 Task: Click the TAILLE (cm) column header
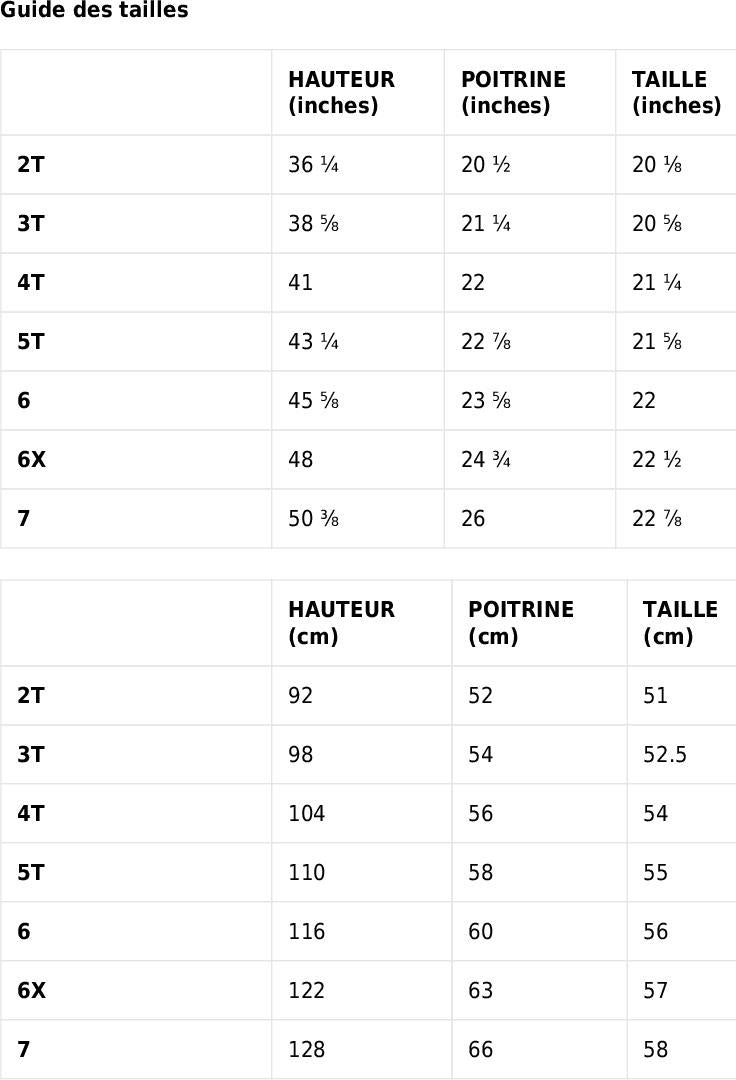[680, 623]
